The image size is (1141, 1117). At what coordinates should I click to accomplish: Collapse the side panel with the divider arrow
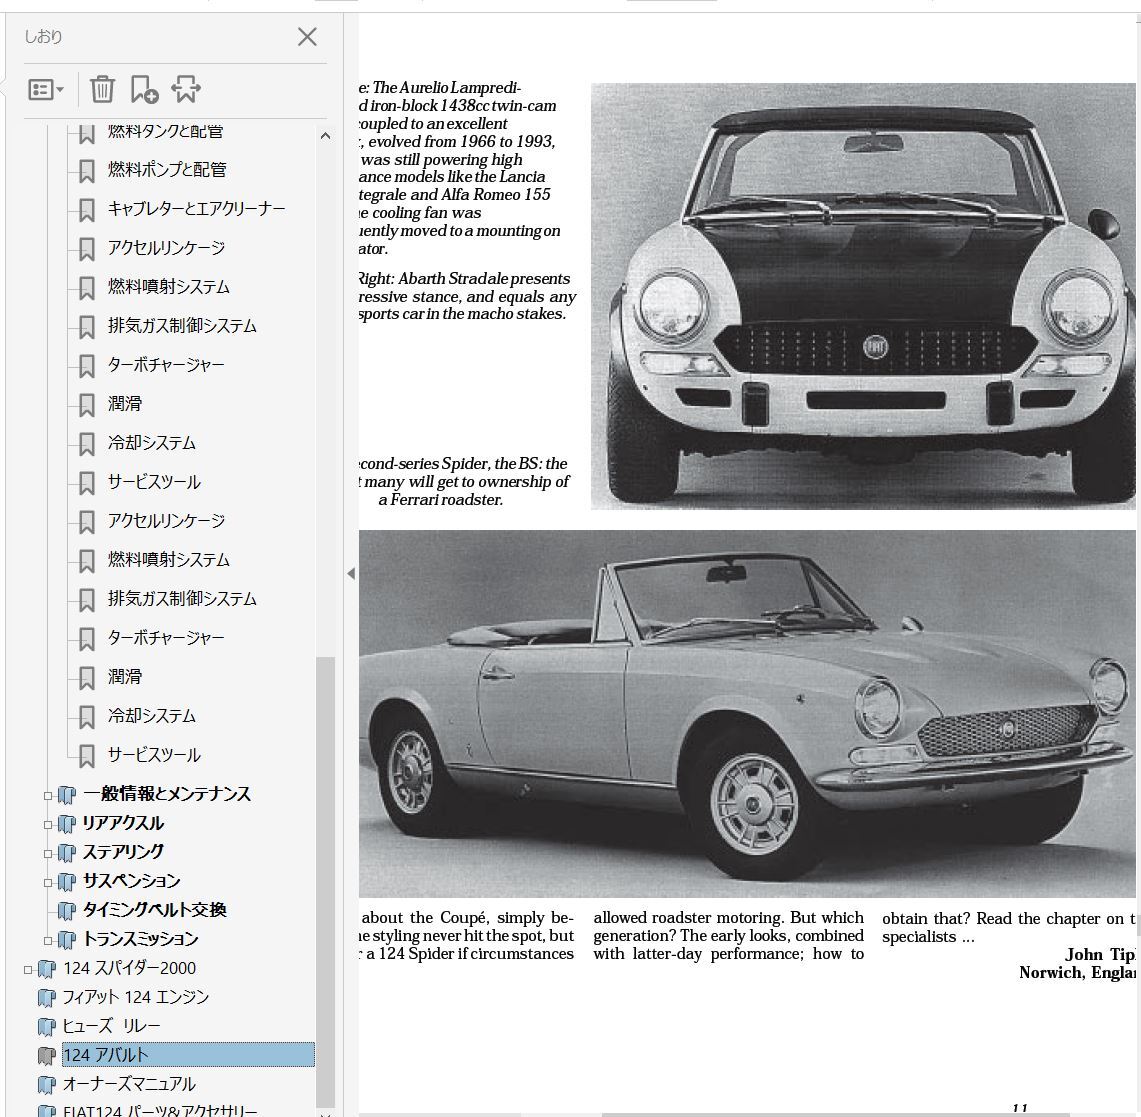[351, 573]
